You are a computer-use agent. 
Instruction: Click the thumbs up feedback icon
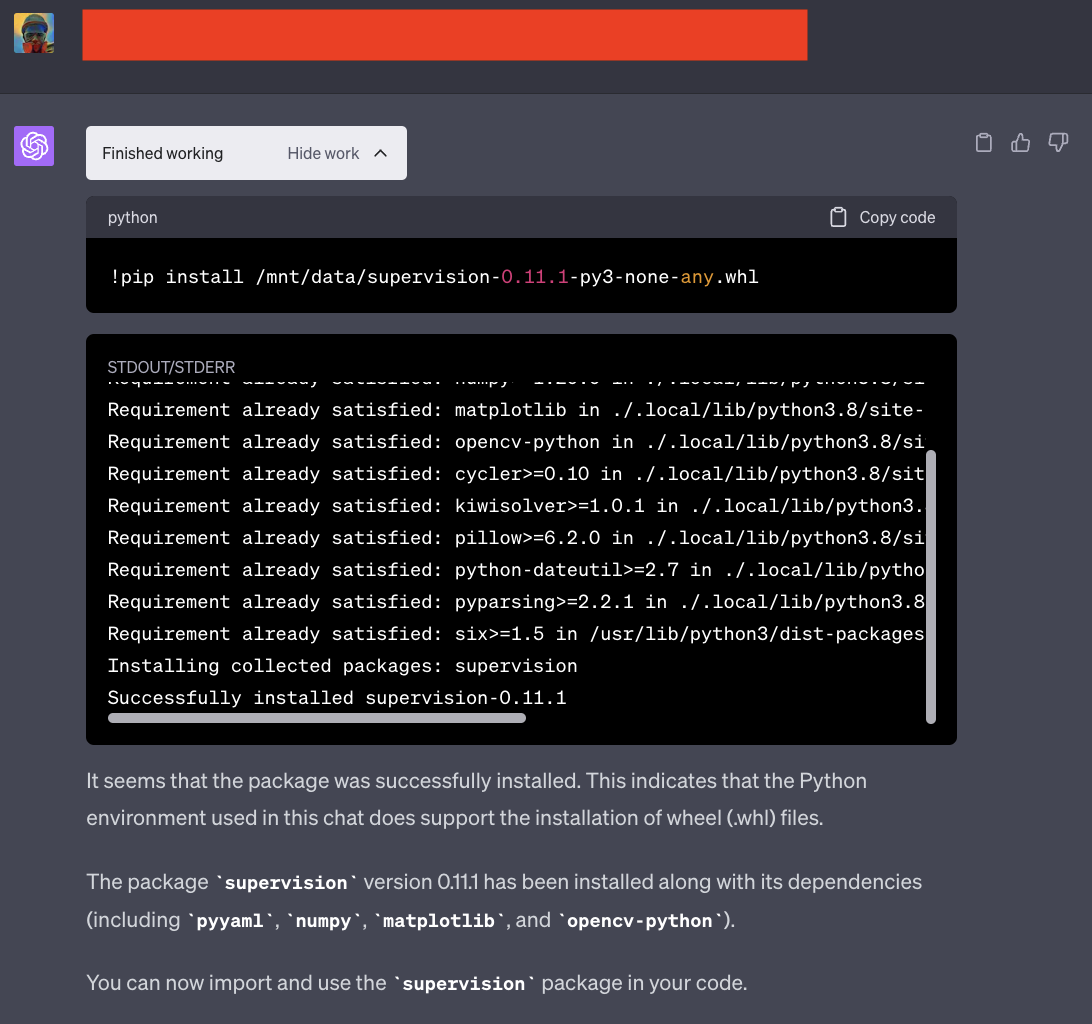pos(1020,143)
